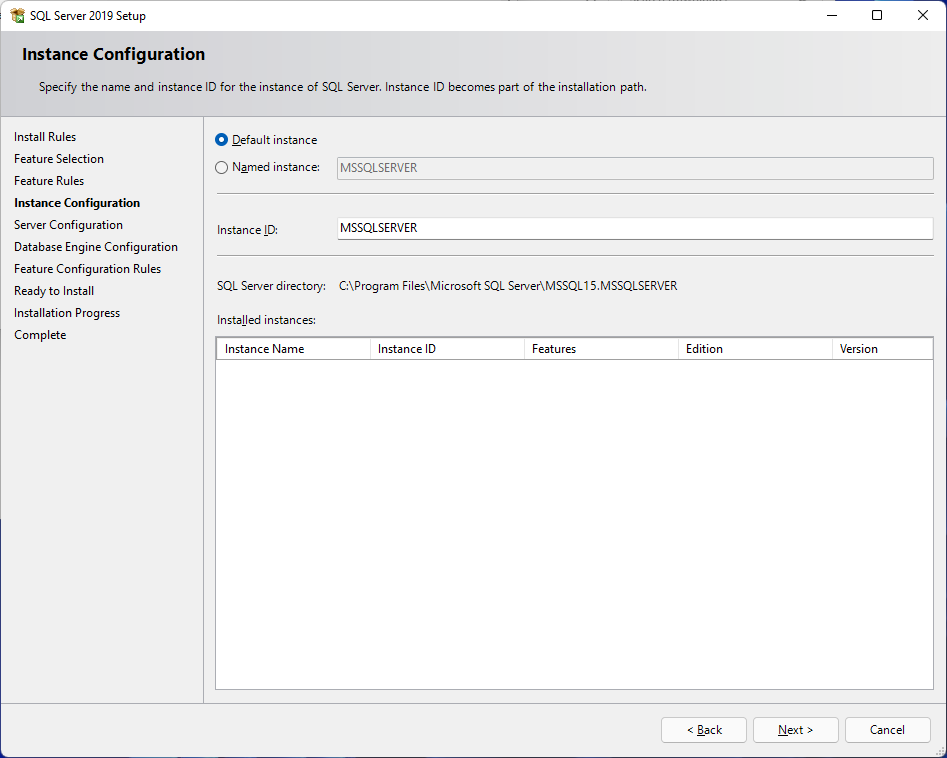Focus the Instance ID input field
The width and height of the screenshot is (947, 758).
point(635,228)
